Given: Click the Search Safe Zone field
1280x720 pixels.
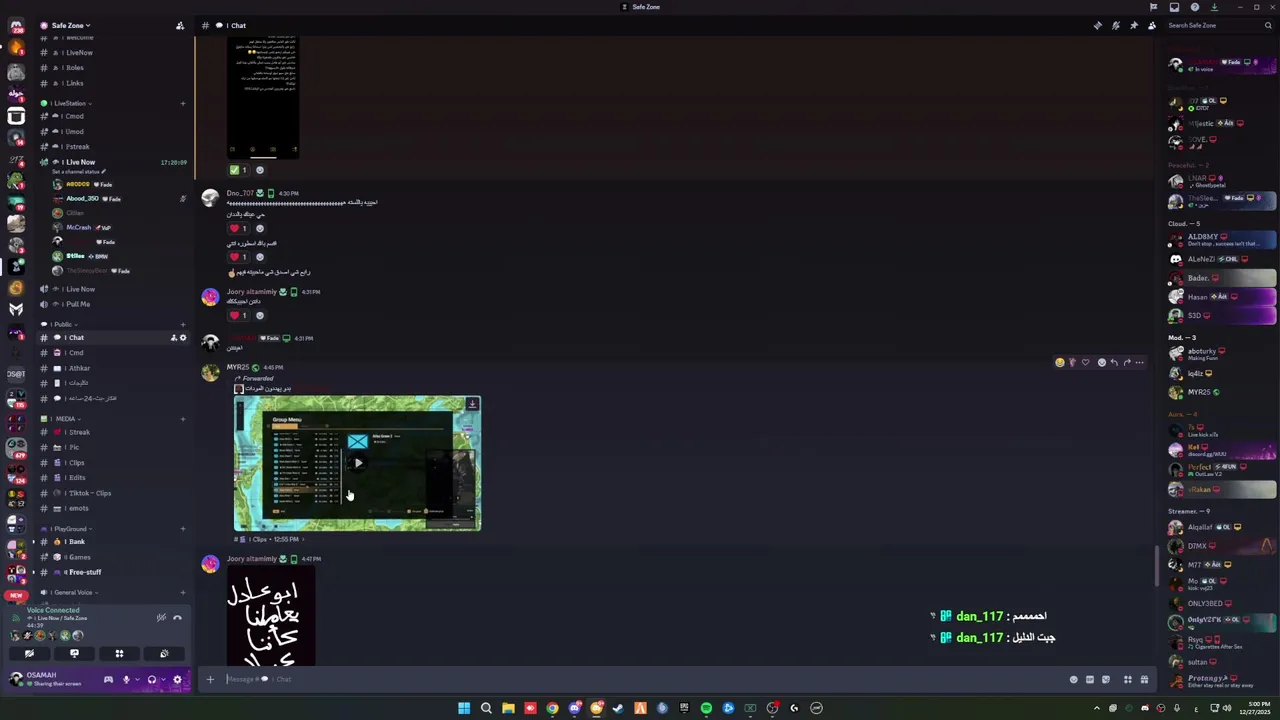Looking at the screenshot, I should tap(1218, 25).
